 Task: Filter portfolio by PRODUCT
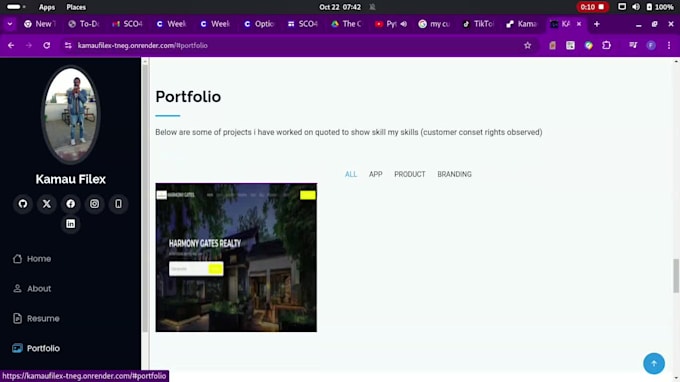[410, 174]
